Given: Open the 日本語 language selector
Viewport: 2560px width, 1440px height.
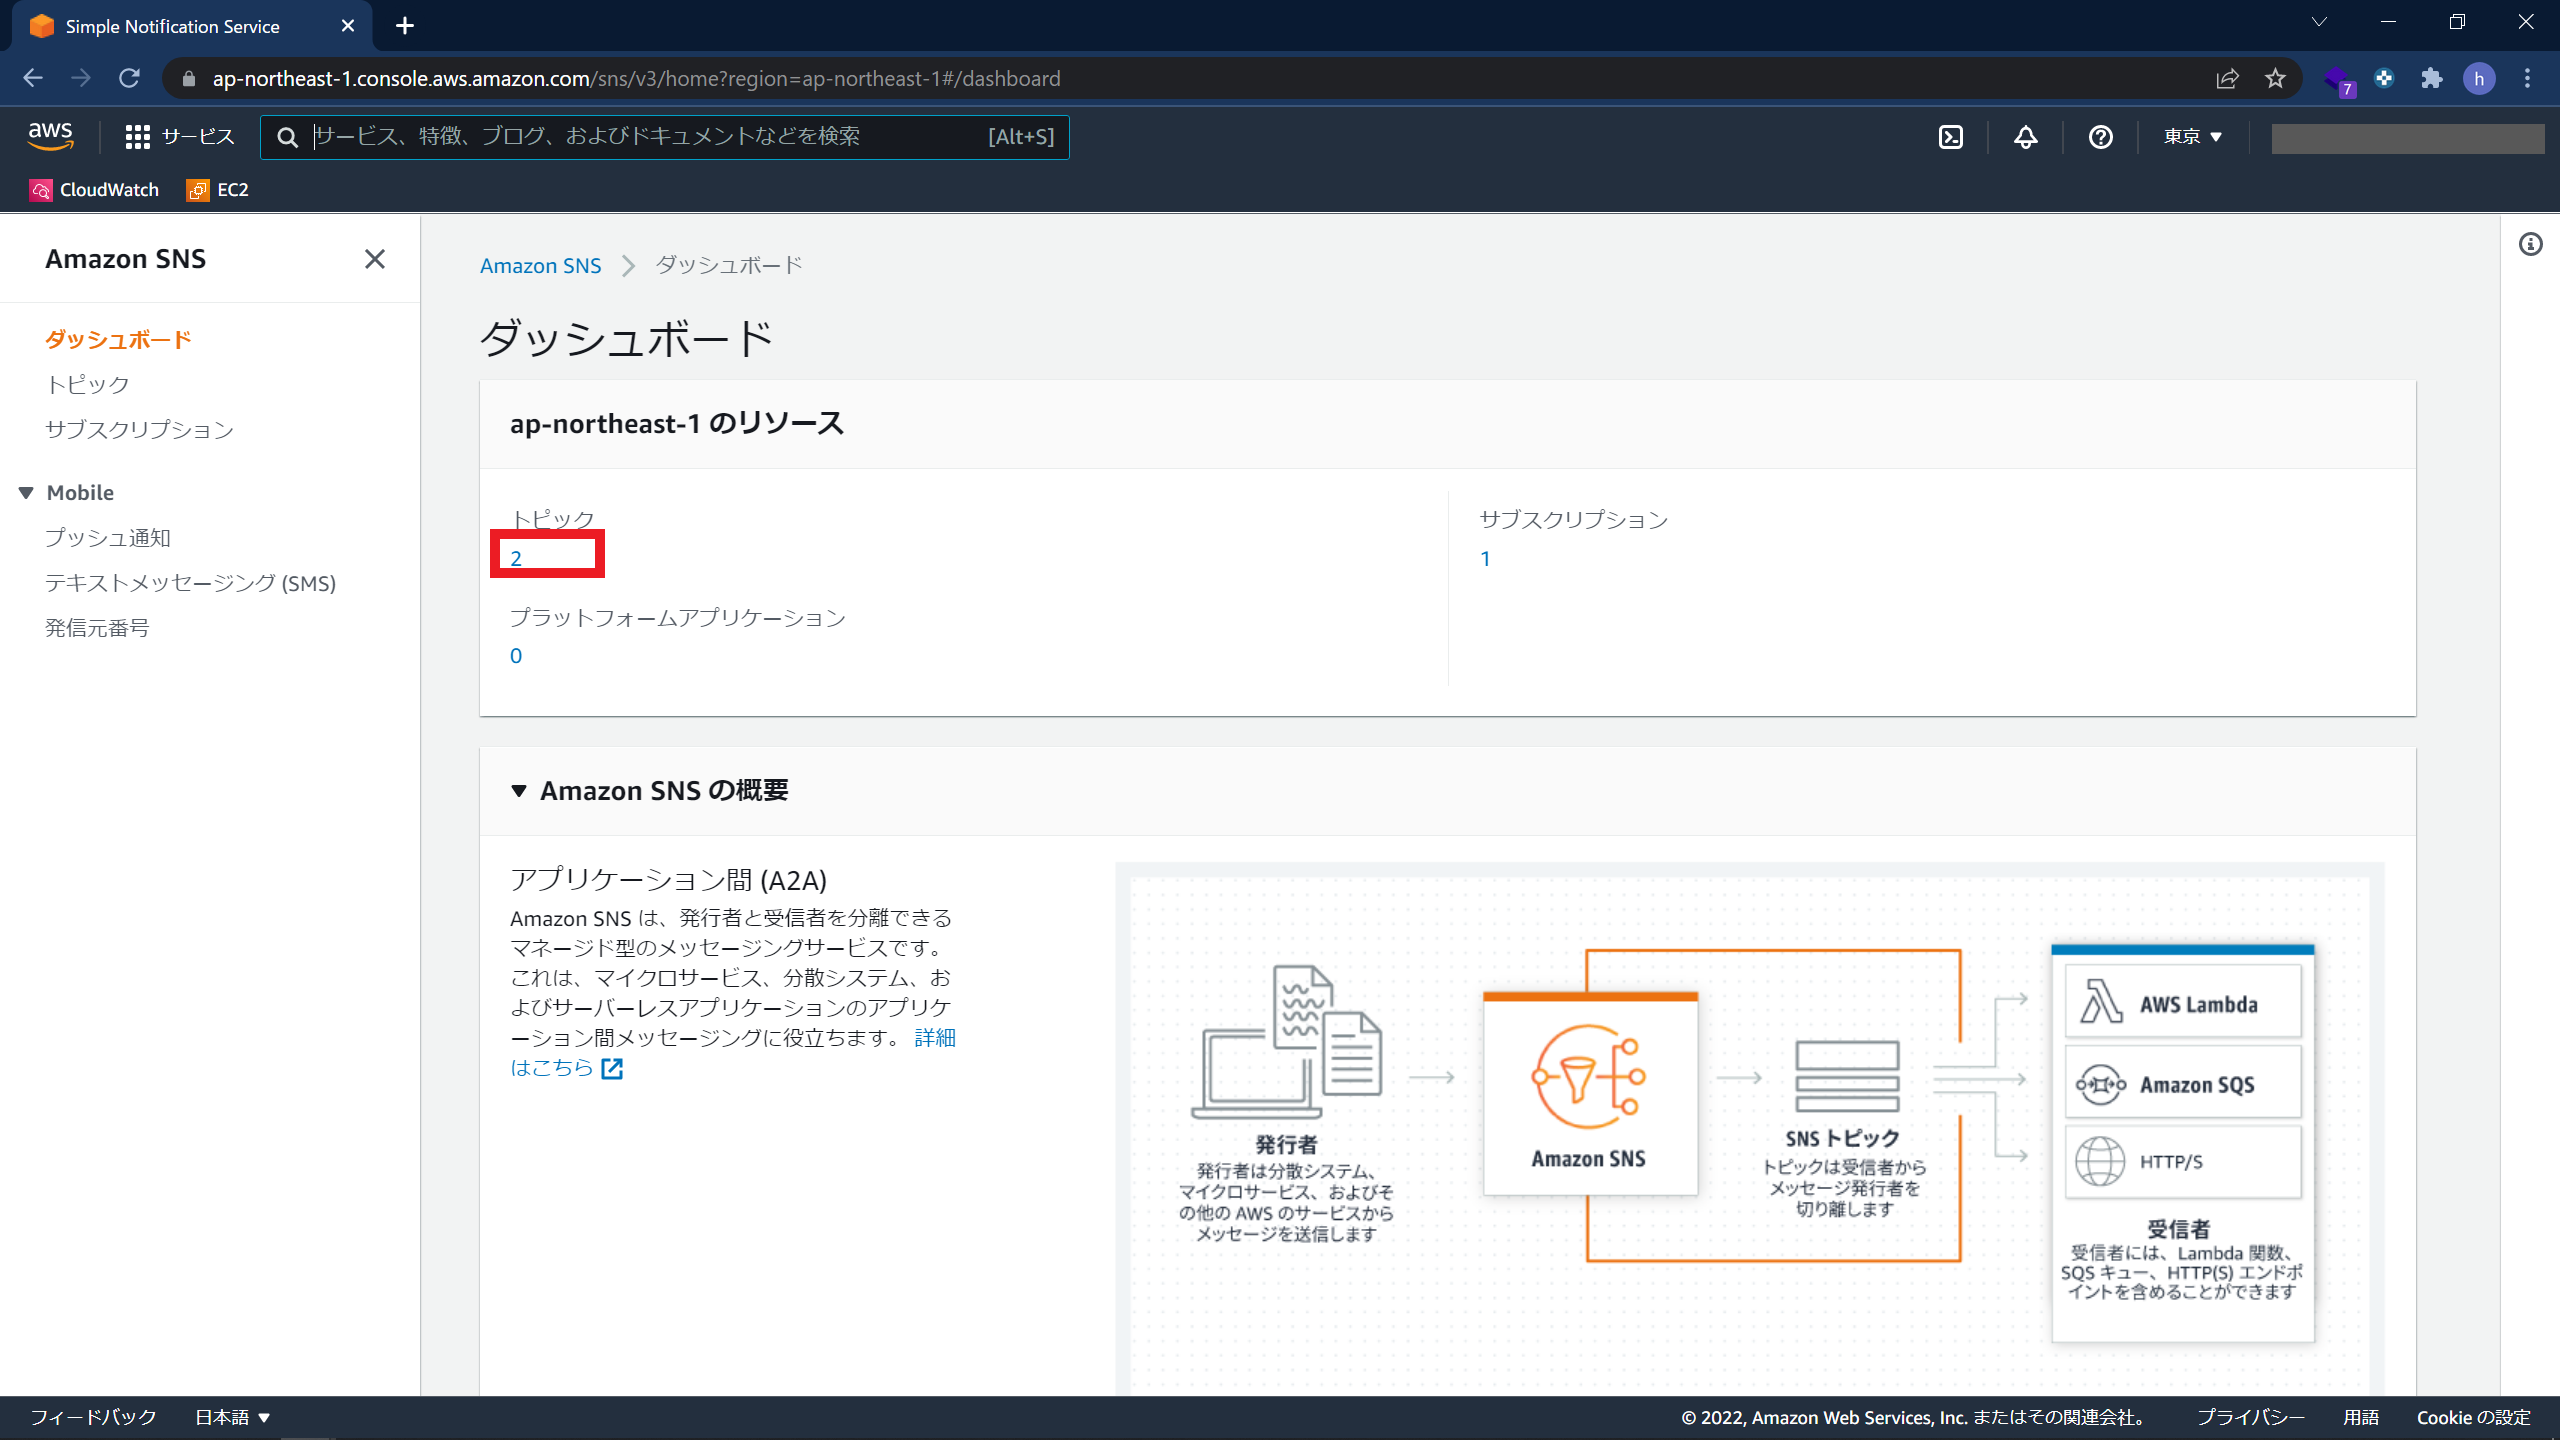Looking at the screenshot, I should (x=232, y=1417).
